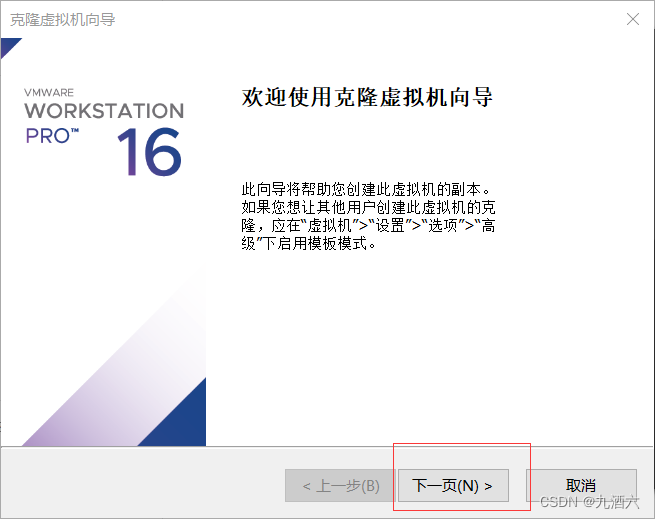Click the 克隆虚拟机向导 window title
The image size is (655, 519).
tap(63, 20)
